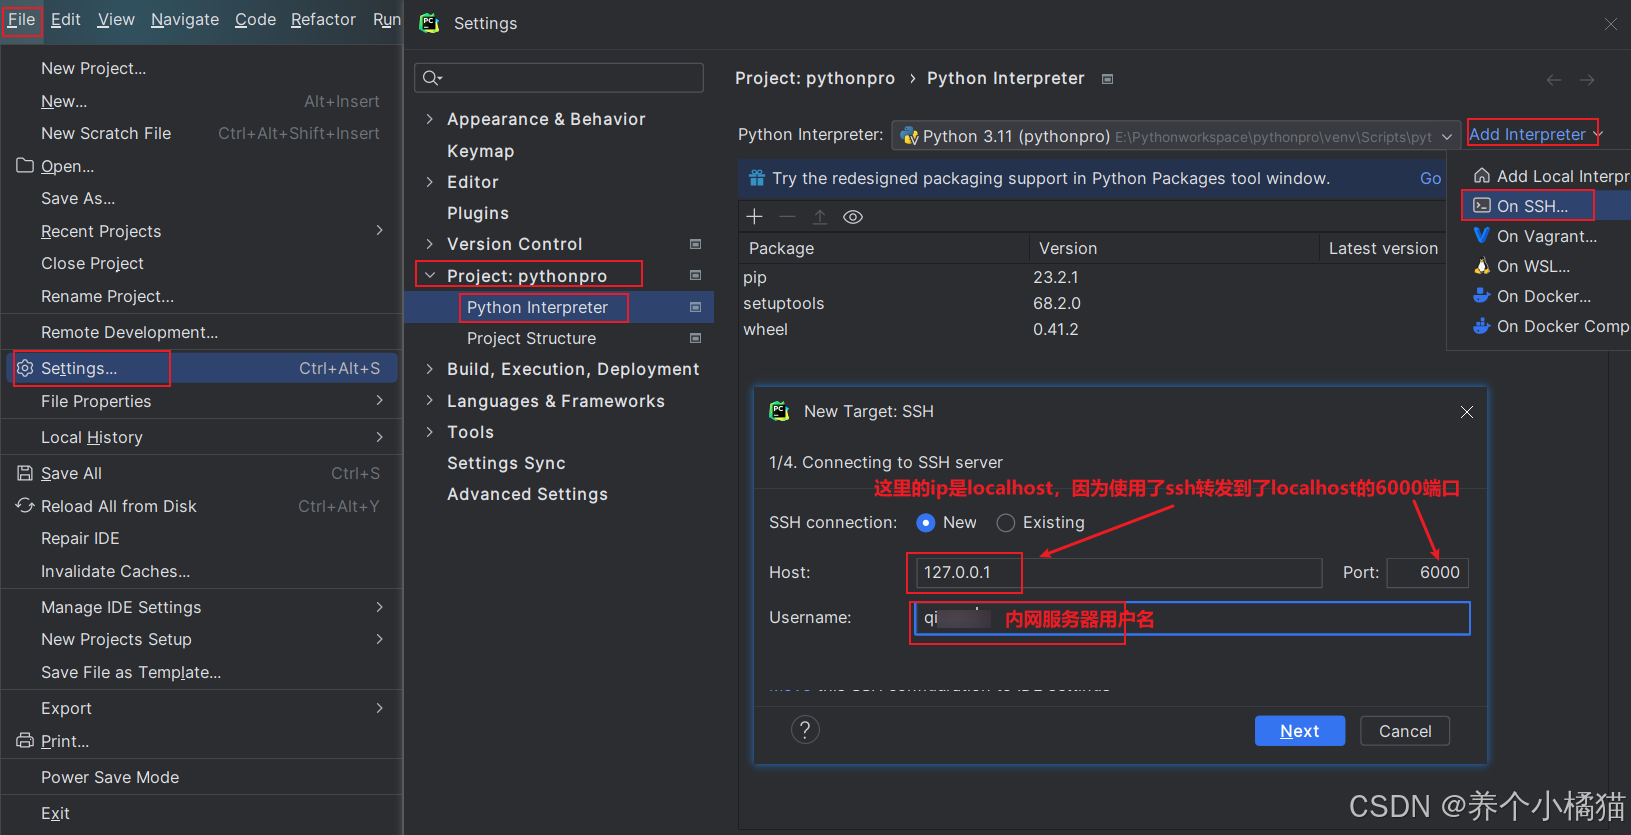Collapse the Project: pythonpro tree node
This screenshot has width=1631, height=835.
click(430, 275)
